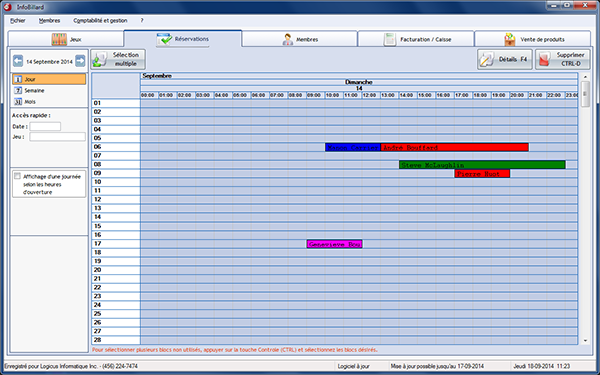
Task: Click table row 01 header
Action: (x=116, y=103)
